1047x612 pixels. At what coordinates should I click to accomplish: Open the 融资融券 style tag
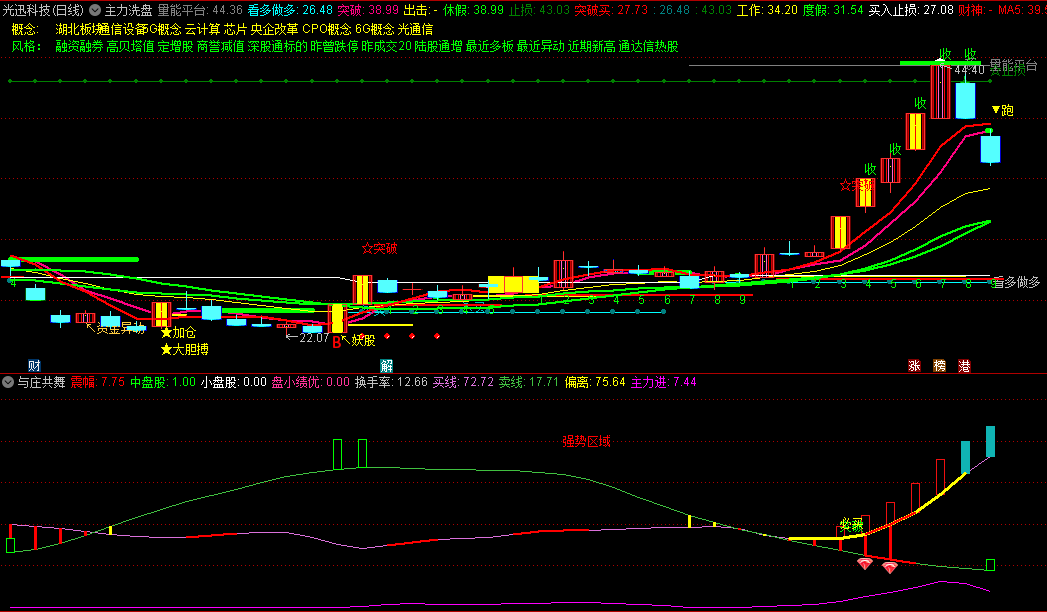[79, 46]
